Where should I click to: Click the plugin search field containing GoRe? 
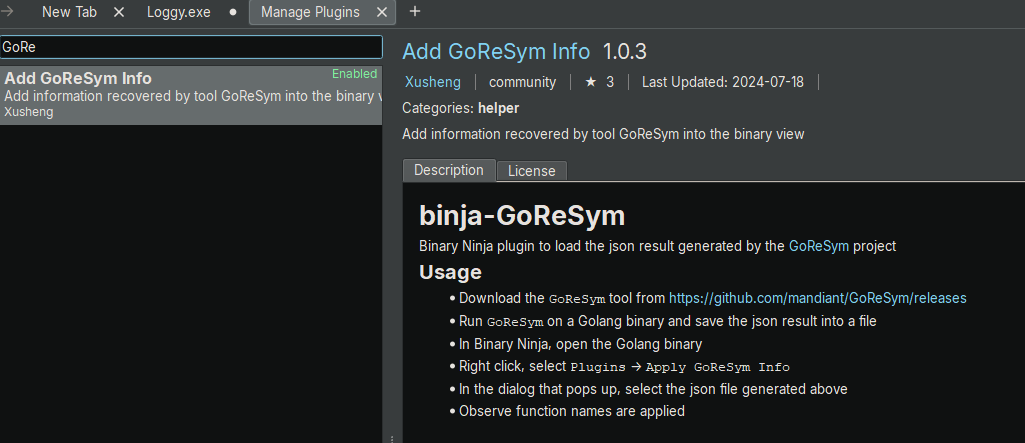(191, 48)
